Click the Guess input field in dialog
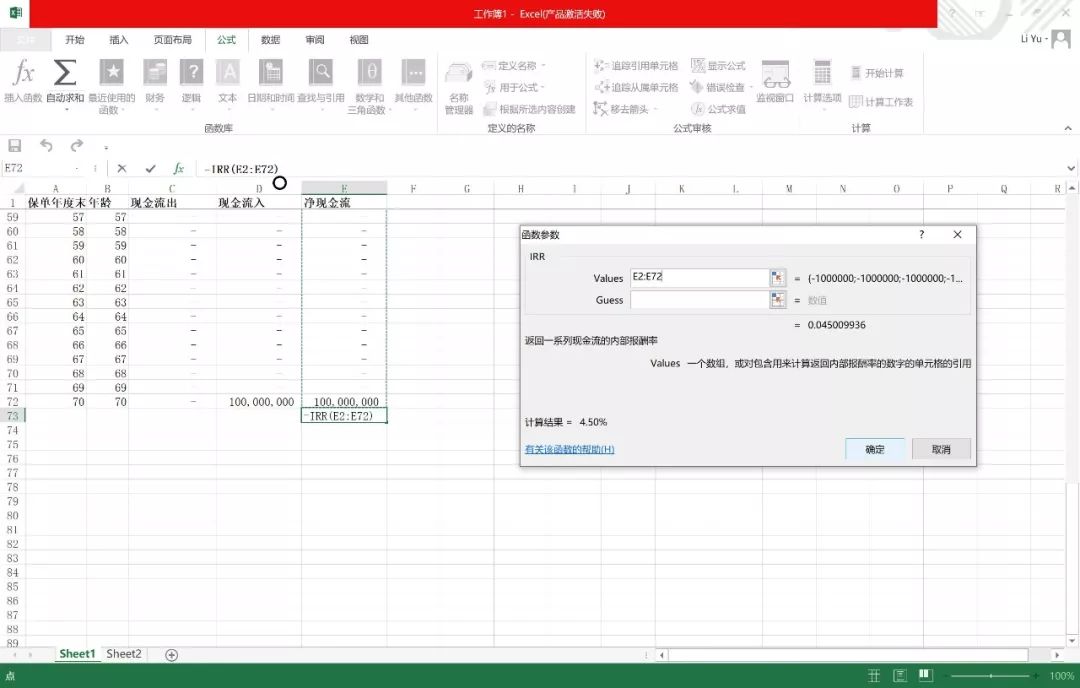This screenshot has width=1080, height=688. point(699,300)
